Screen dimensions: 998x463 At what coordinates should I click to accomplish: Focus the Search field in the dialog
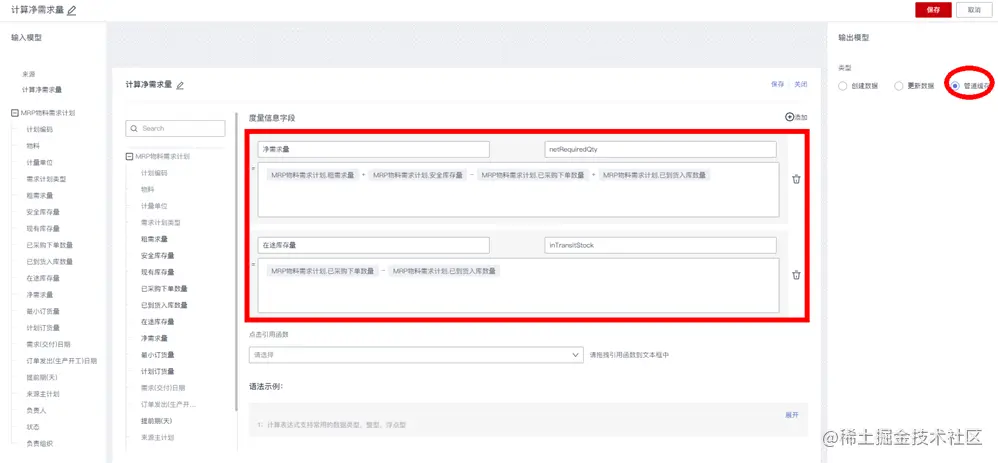[175, 129]
